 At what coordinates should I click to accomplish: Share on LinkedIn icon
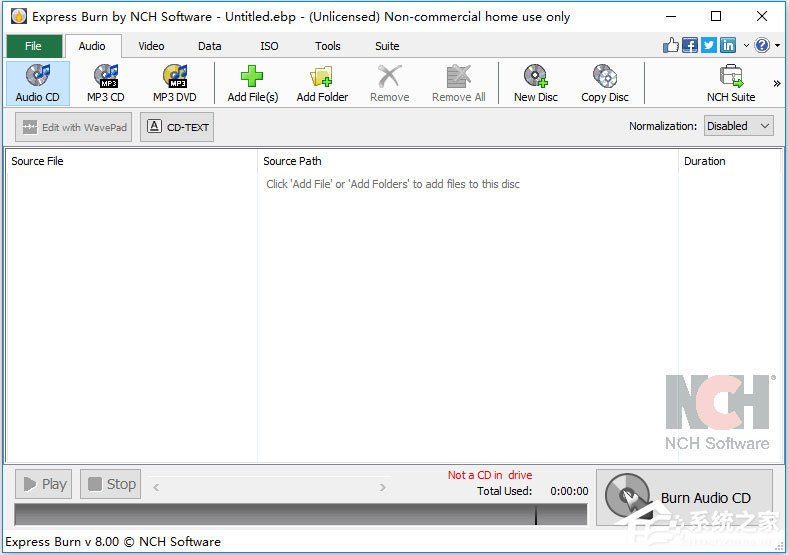coord(728,45)
